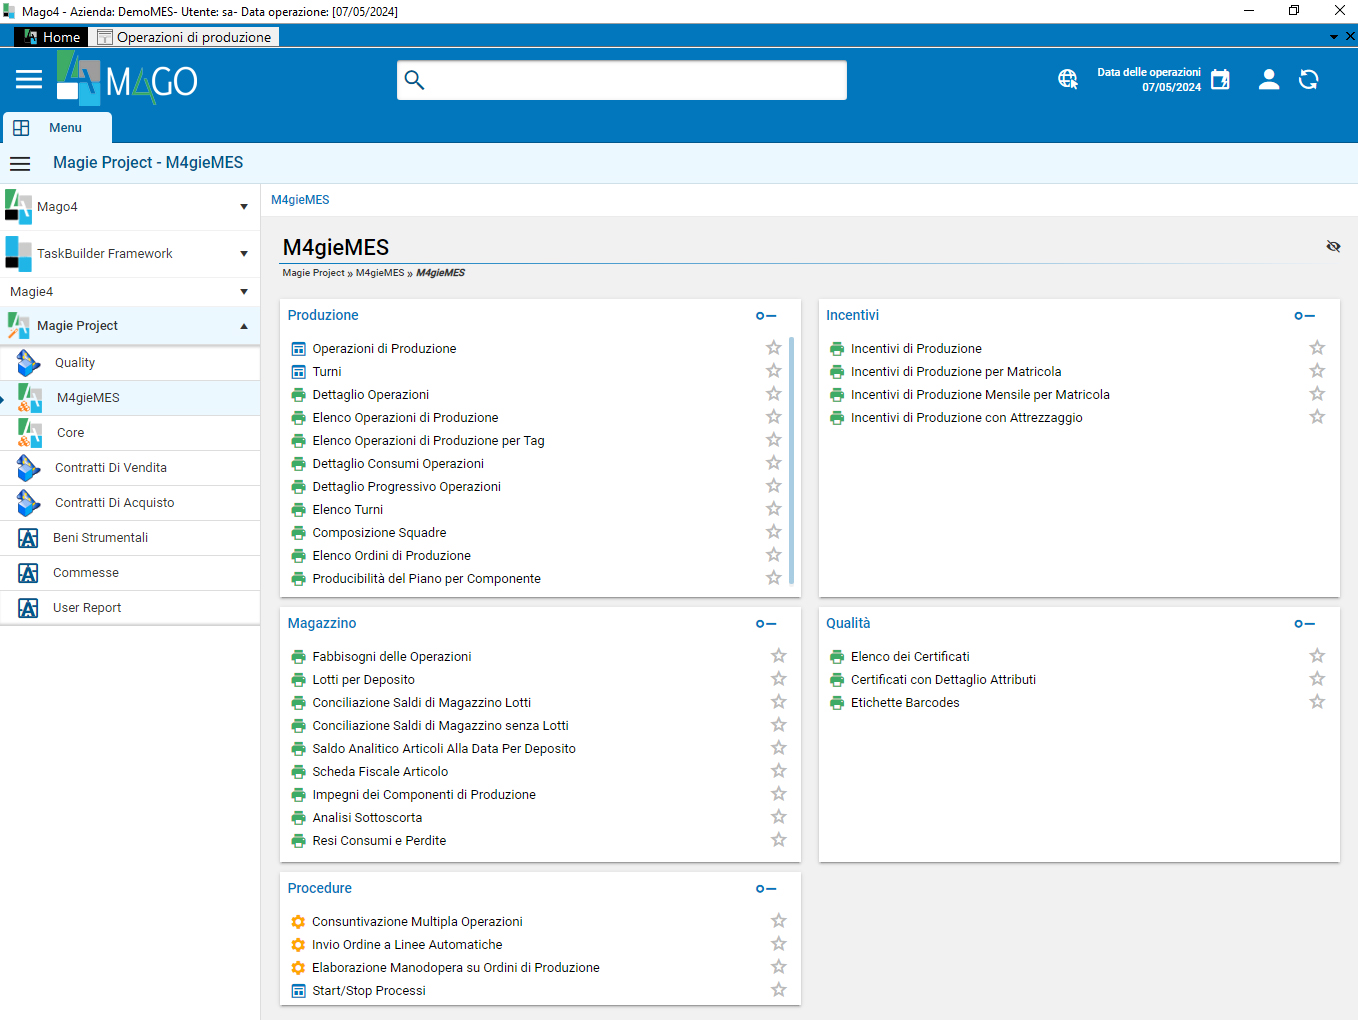Click the printer icon for Fabbisogni delle Operazioni
Image resolution: width=1358 pixels, height=1020 pixels.
click(x=298, y=657)
